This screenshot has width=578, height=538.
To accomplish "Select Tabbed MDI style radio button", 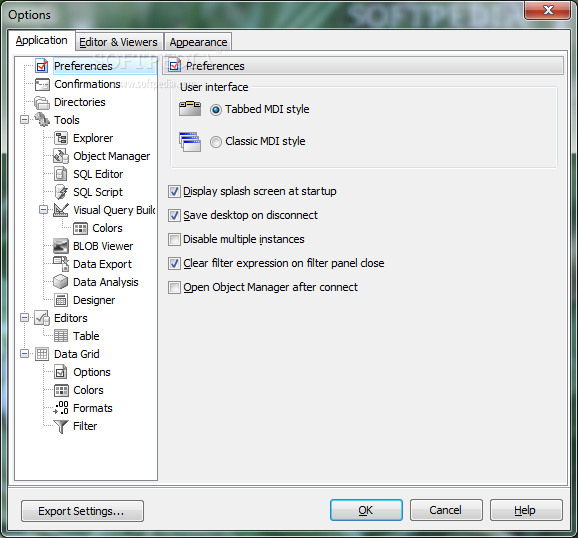I will pos(216,110).
